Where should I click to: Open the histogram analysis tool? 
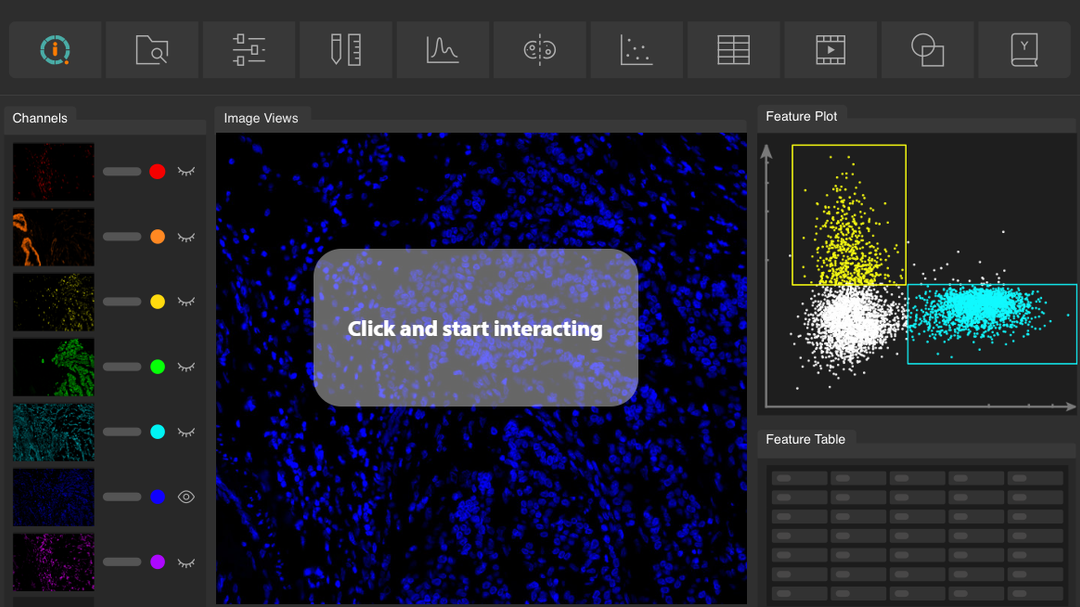(x=442, y=49)
